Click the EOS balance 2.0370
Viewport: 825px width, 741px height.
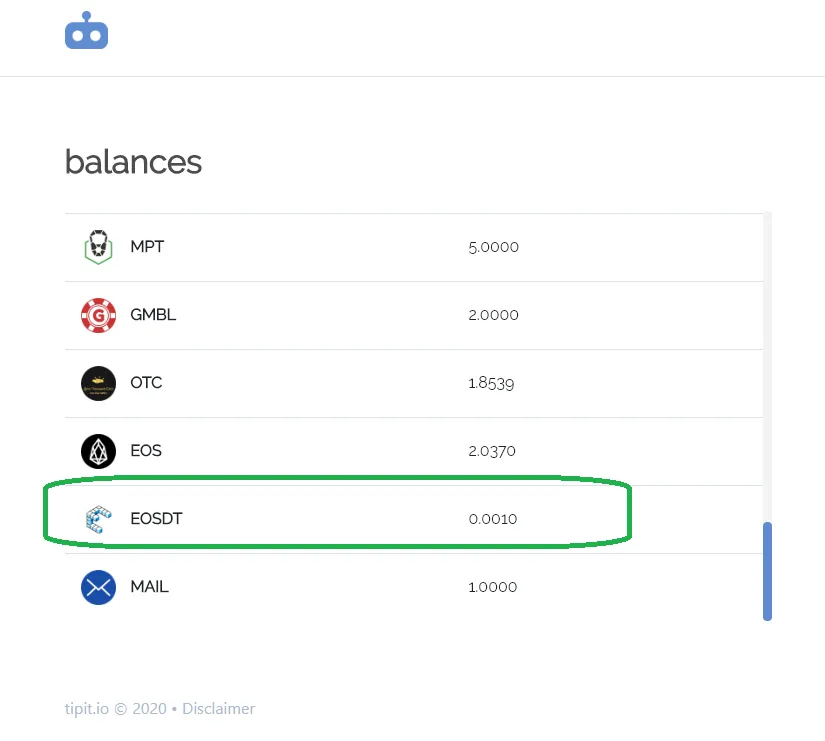coord(492,451)
